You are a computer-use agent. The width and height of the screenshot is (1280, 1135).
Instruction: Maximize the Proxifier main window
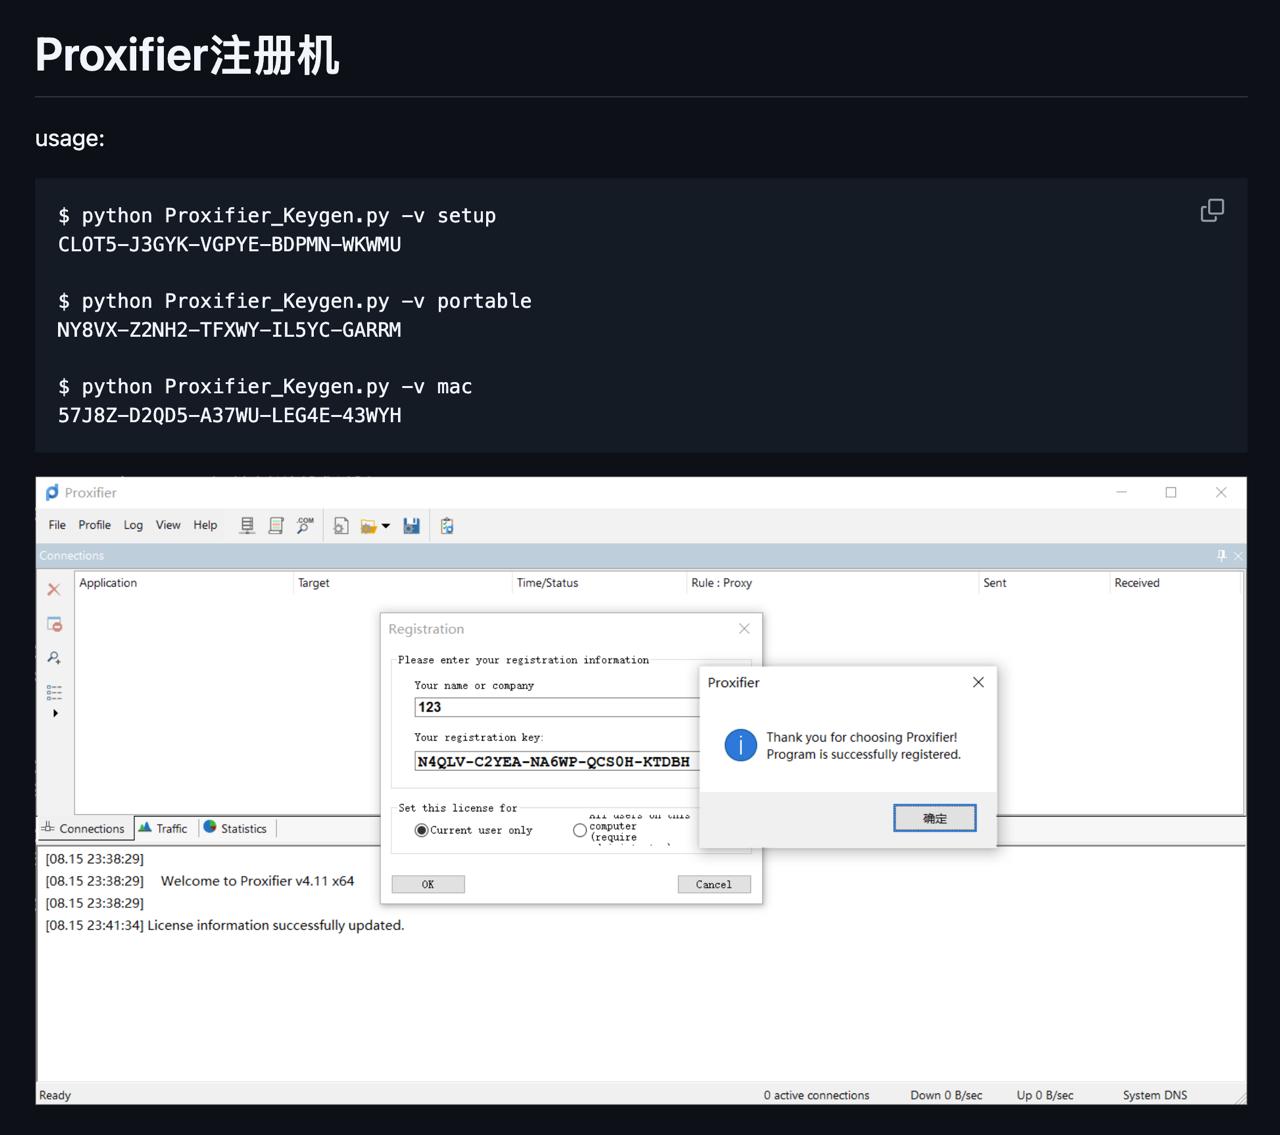click(1171, 492)
